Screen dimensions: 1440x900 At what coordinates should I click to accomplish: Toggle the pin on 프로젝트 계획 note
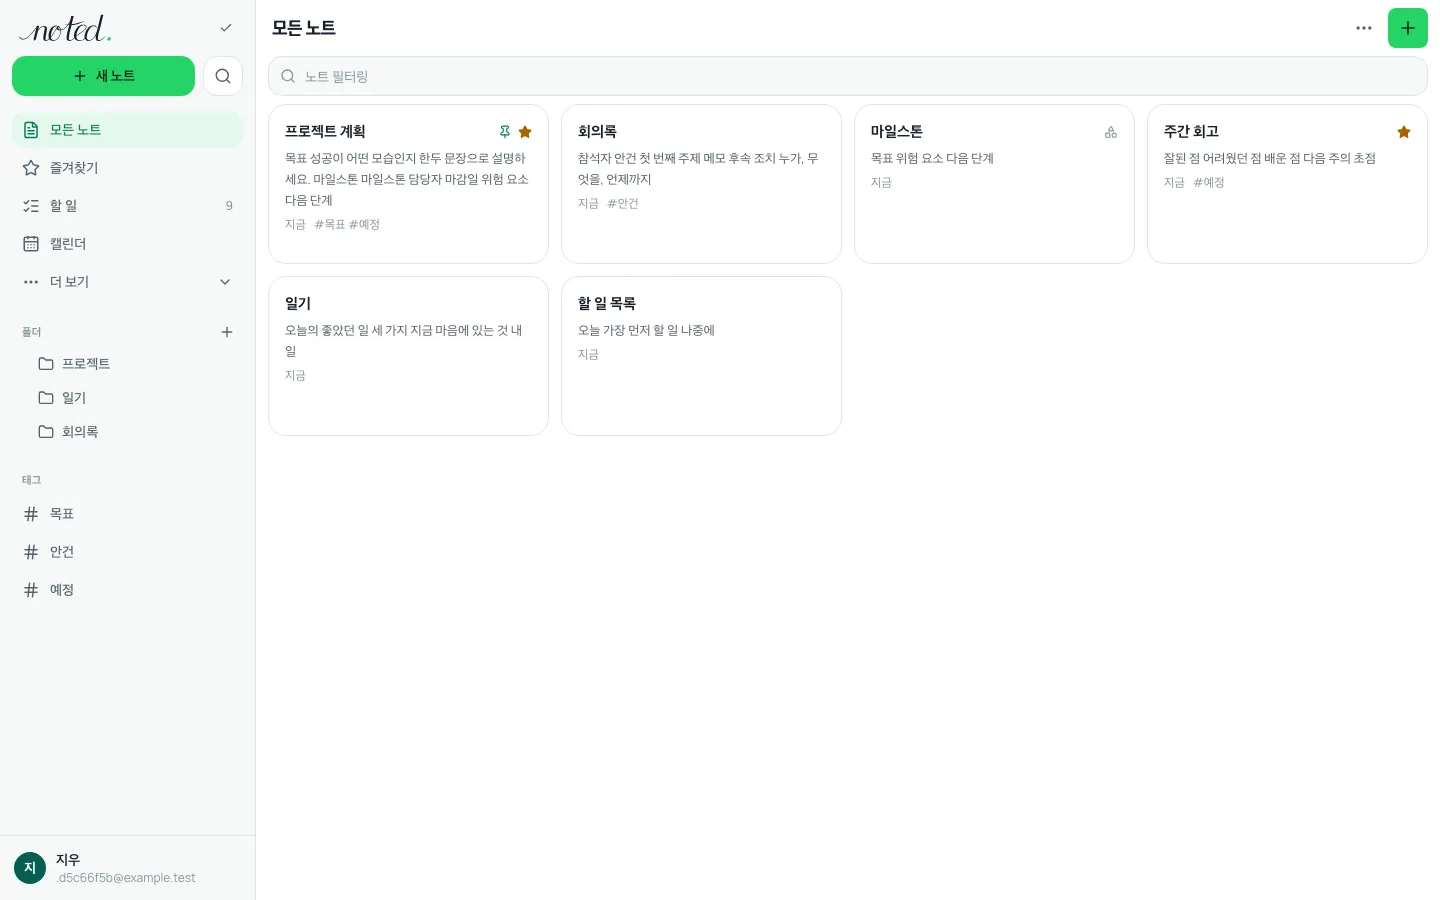tap(505, 132)
